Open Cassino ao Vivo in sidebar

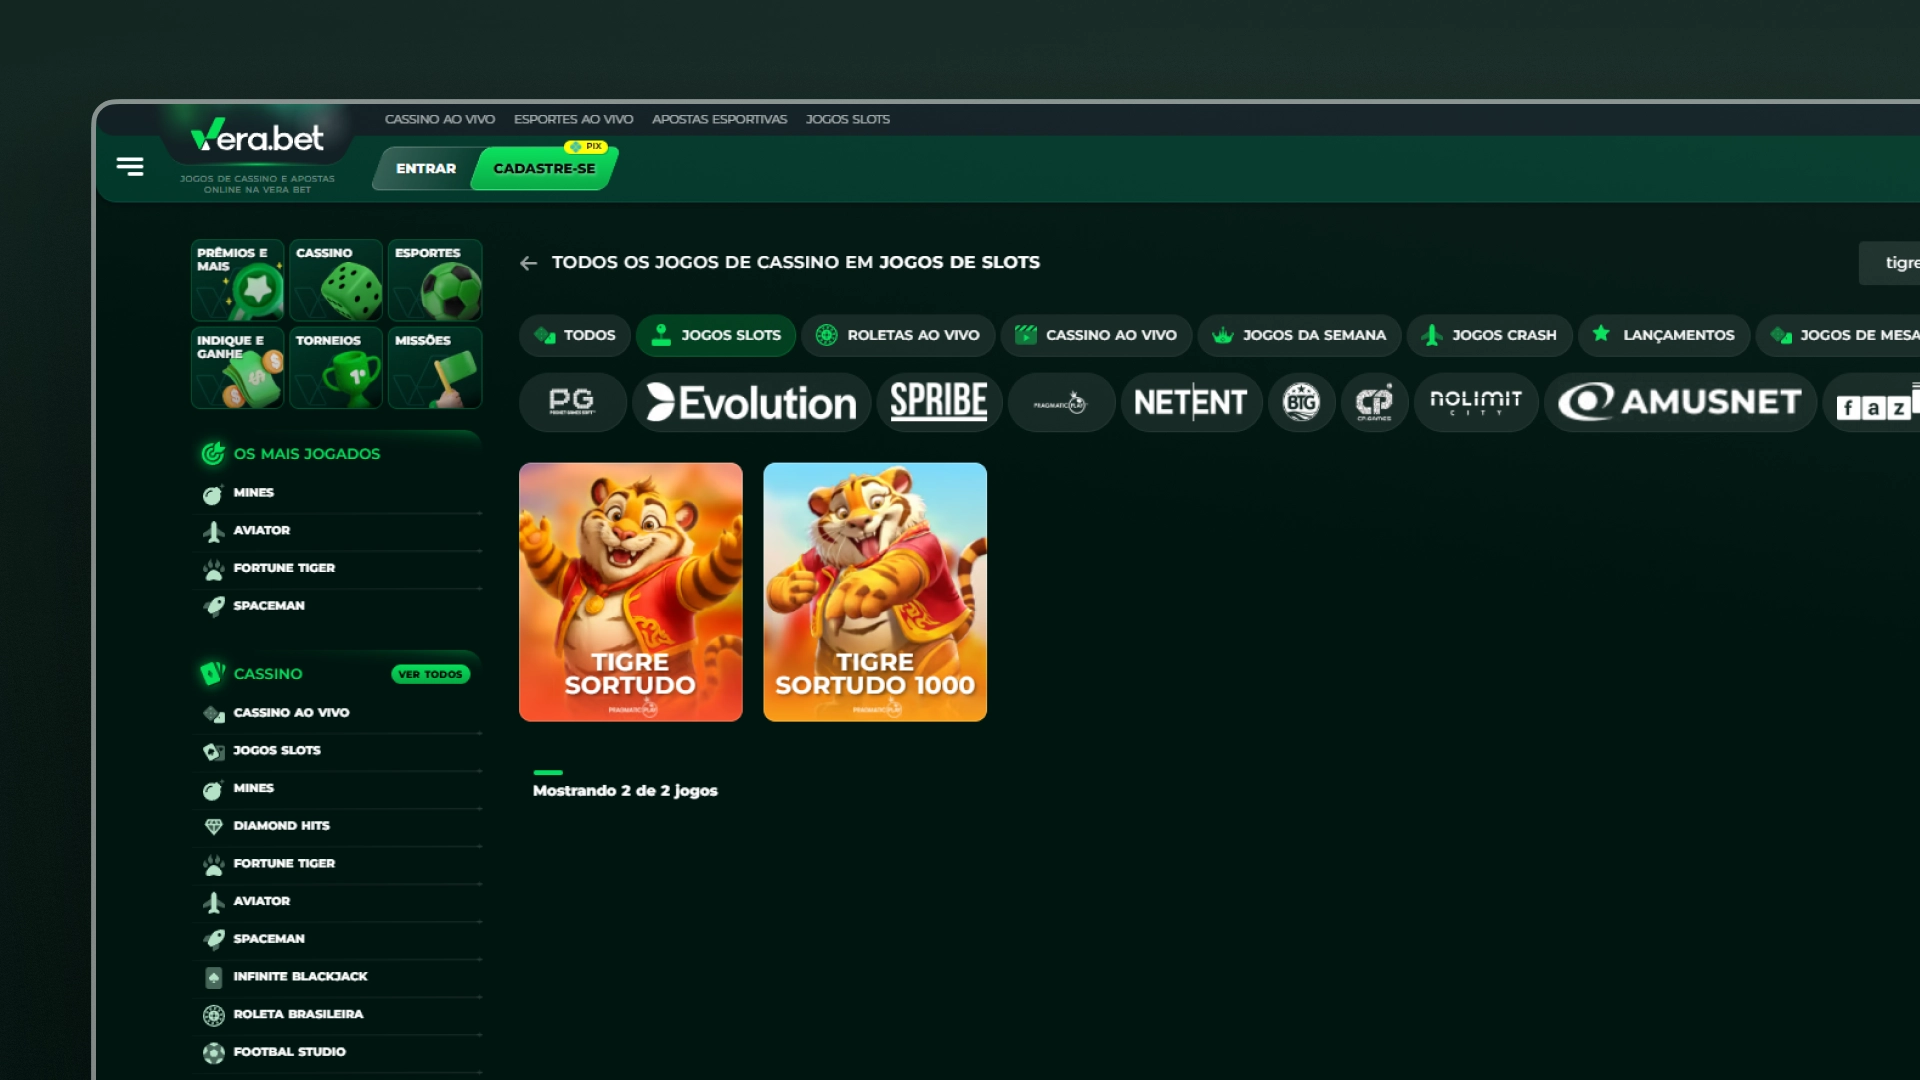tap(337, 713)
